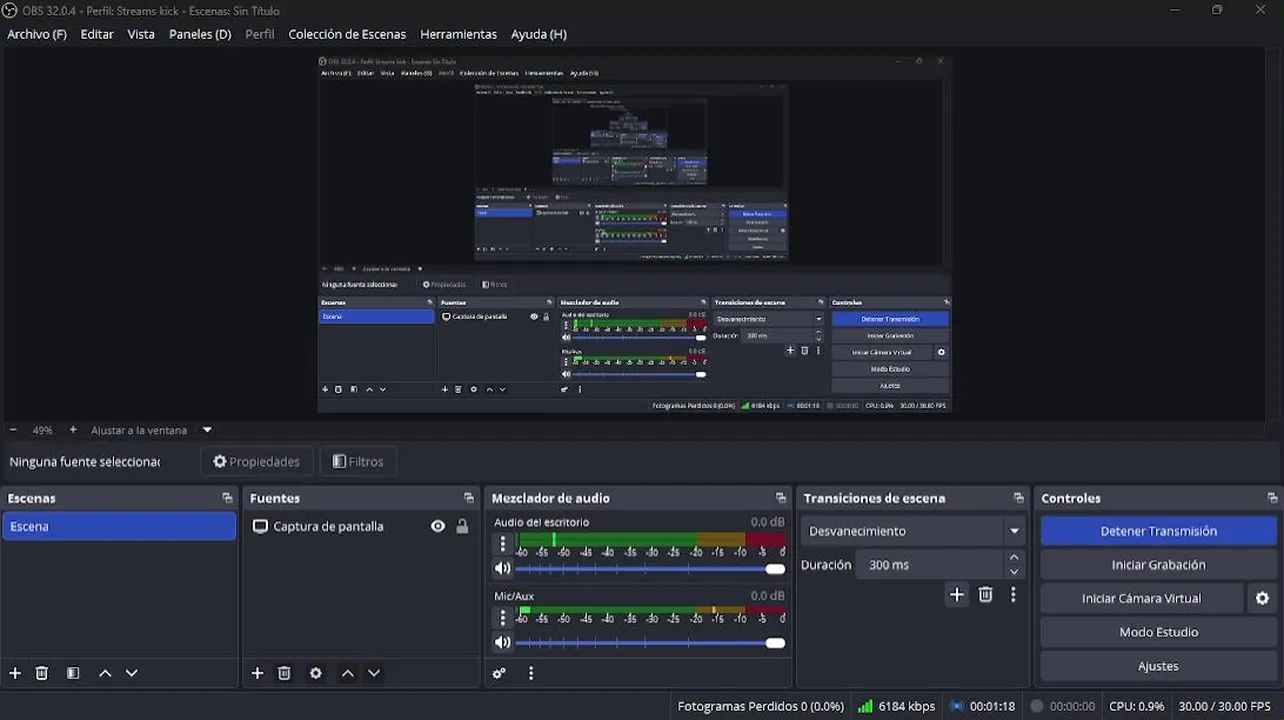The image size is (1284, 720).
Task: Open preview scaling dropdown Ajustar a la ventana
Action: 207,430
